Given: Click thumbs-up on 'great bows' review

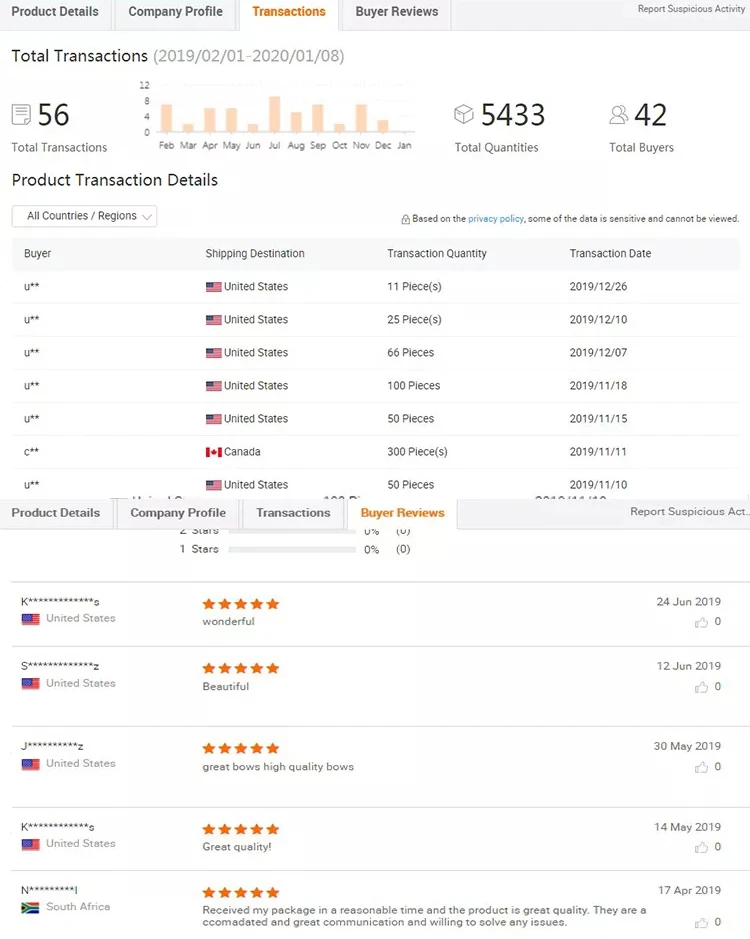Looking at the screenshot, I should coord(702,767).
